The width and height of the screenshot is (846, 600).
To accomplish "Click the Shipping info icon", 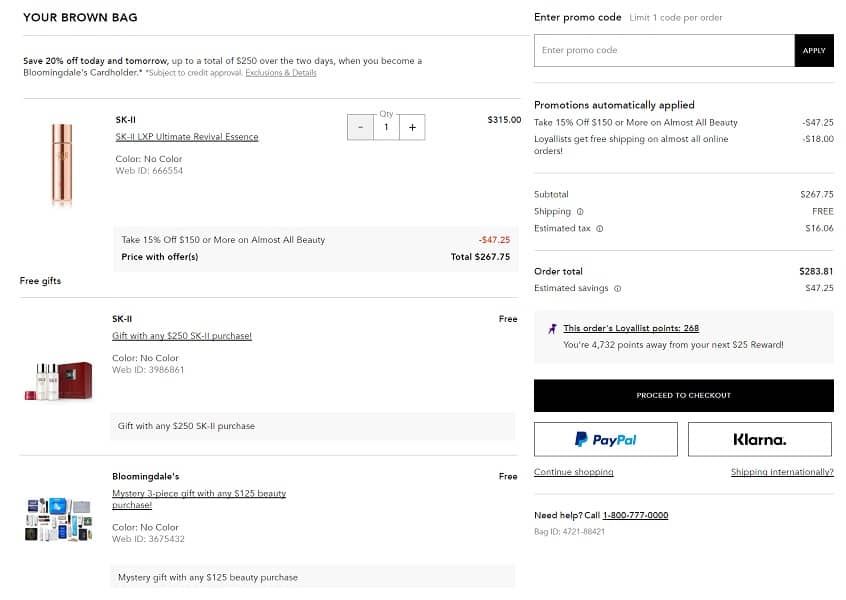I will 580,212.
